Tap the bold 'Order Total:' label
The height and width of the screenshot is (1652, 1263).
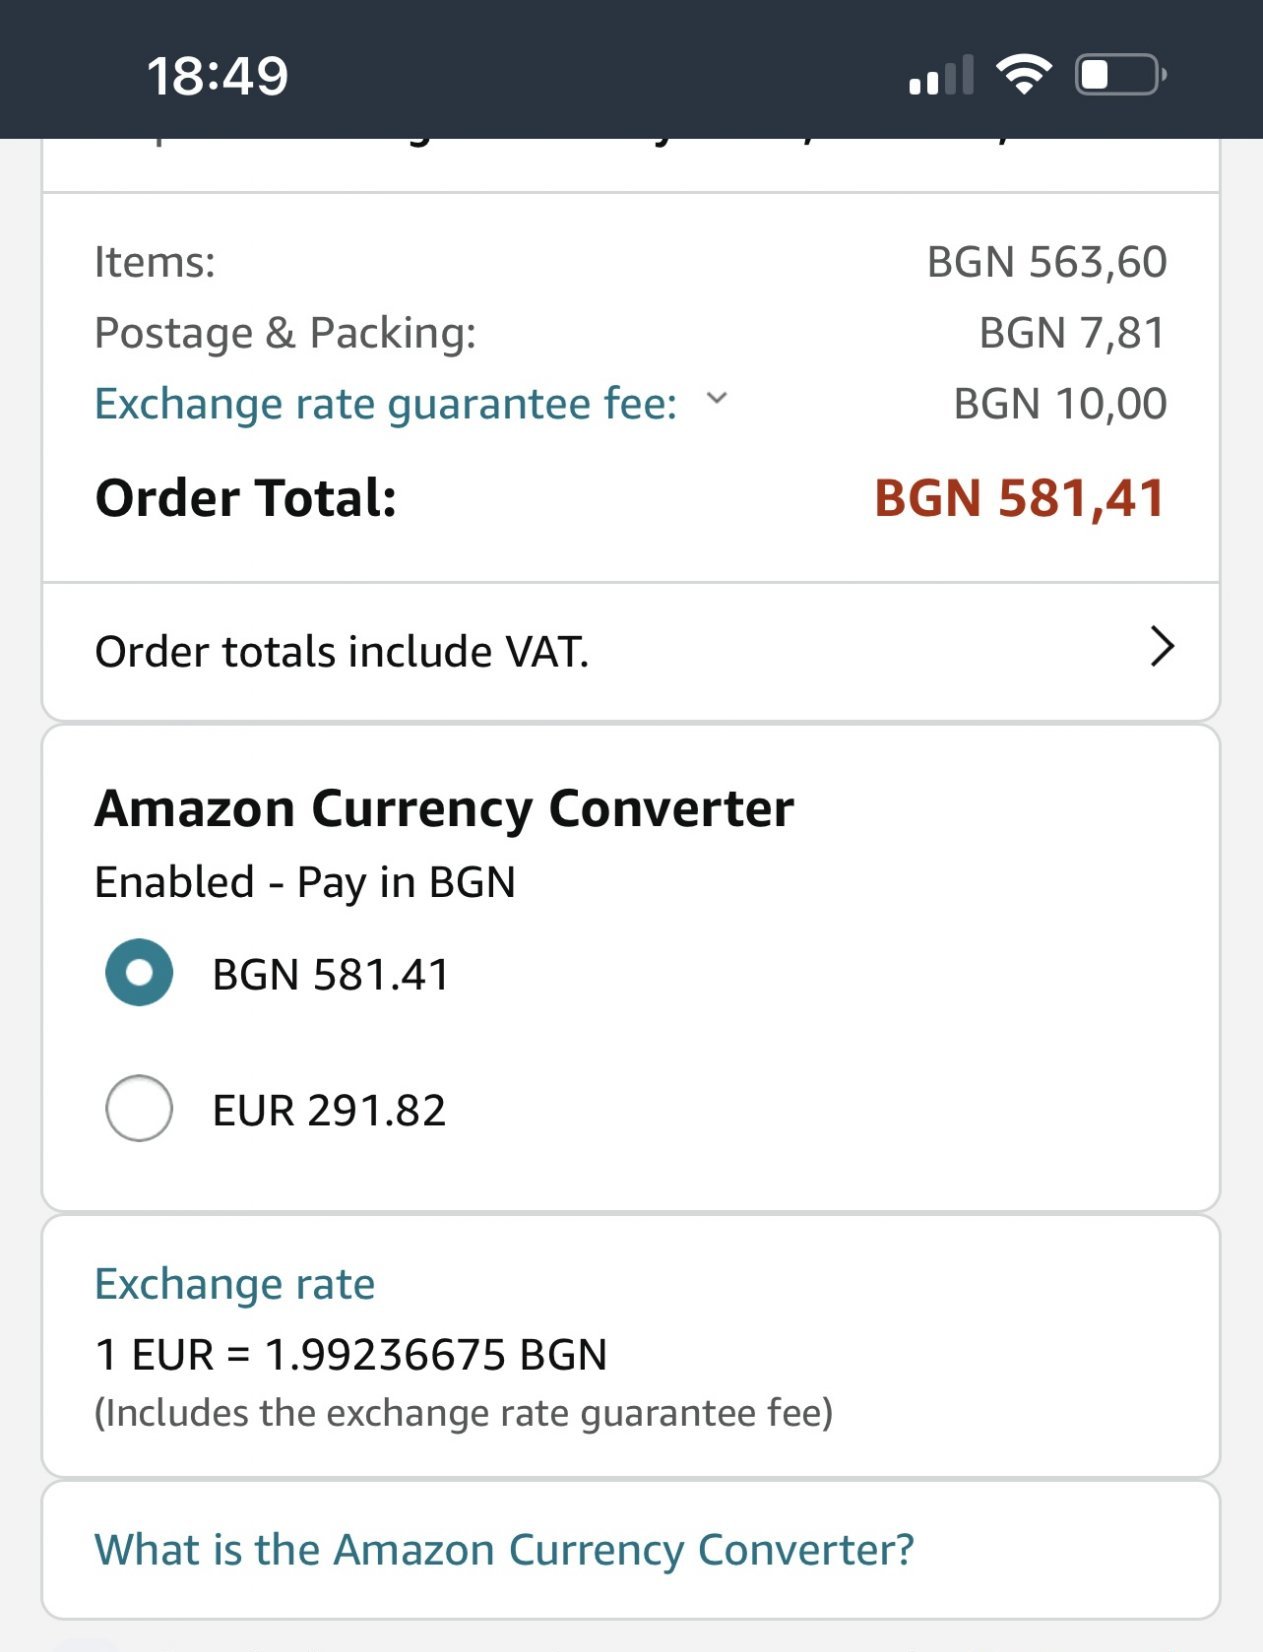tap(246, 498)
